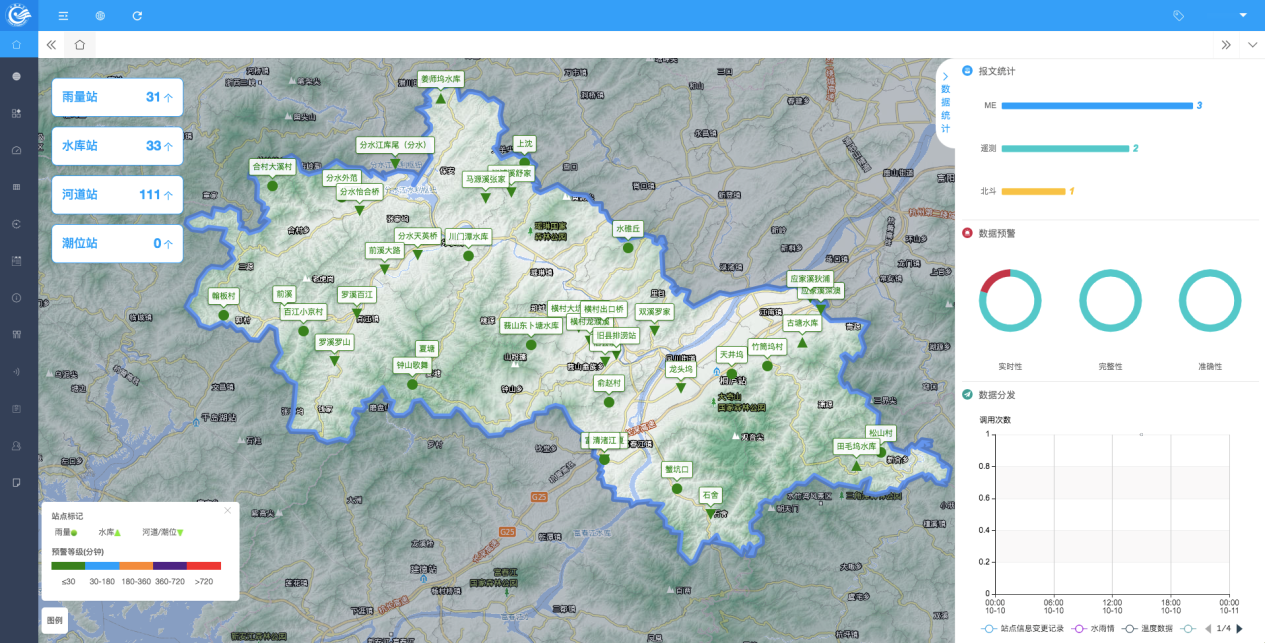
Task: Select the home tab in tab bar
Action: tap(79, 45)
